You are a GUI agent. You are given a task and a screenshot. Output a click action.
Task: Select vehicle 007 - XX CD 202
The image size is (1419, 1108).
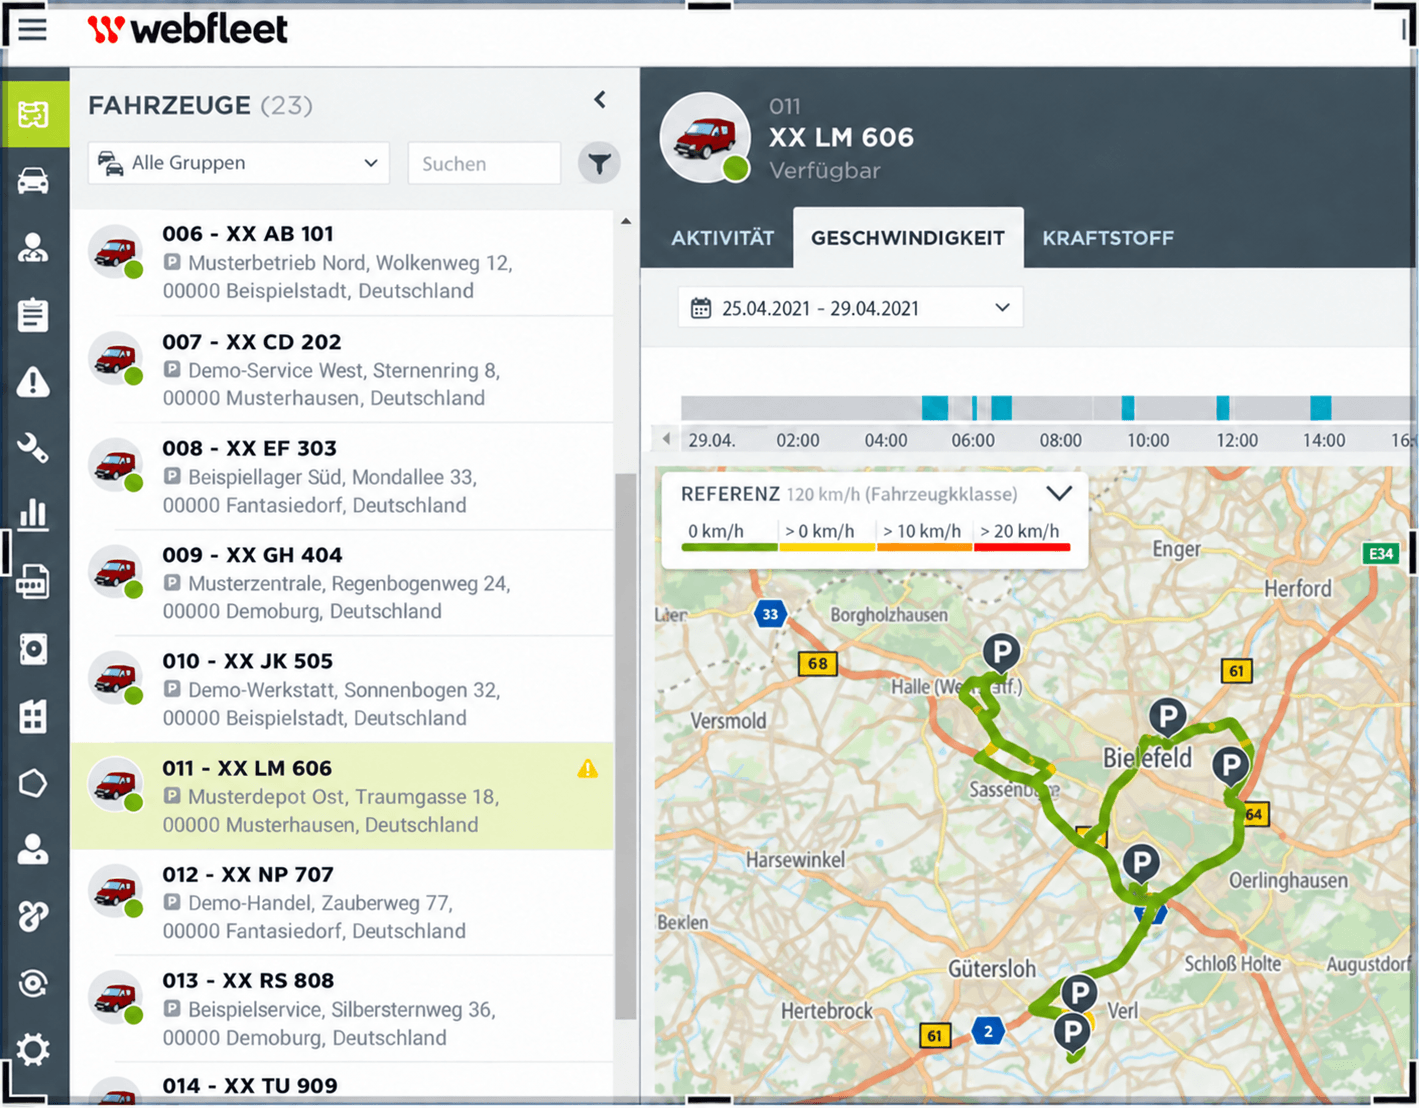click(x=342, y=369)
